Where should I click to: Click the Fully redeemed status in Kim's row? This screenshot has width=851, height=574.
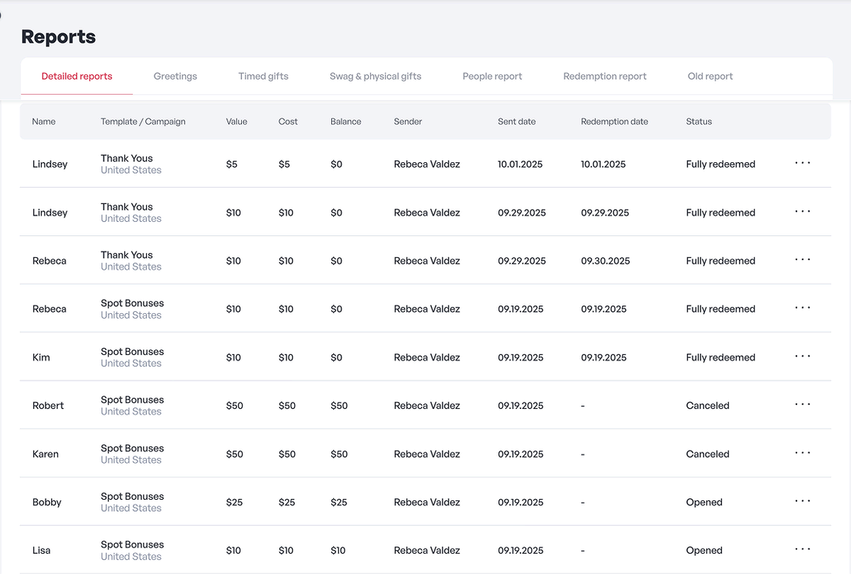coord(721,358)
